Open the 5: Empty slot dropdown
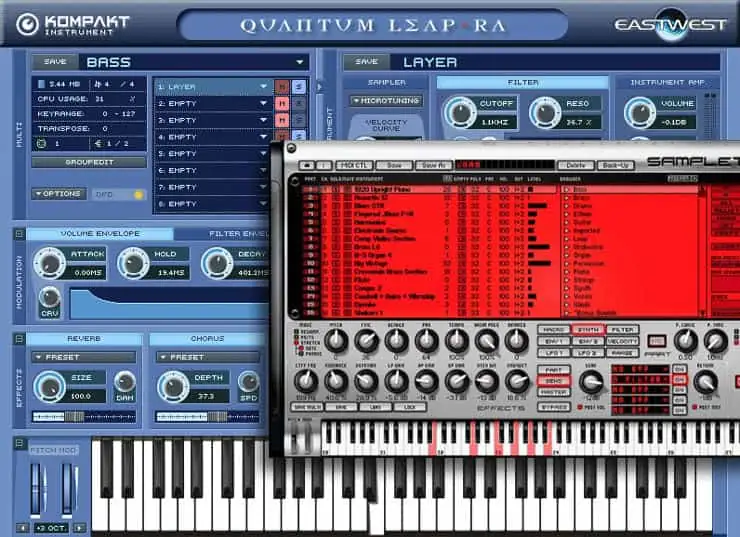The width and height of the screenshot is (740, 537). coord(263,154)
